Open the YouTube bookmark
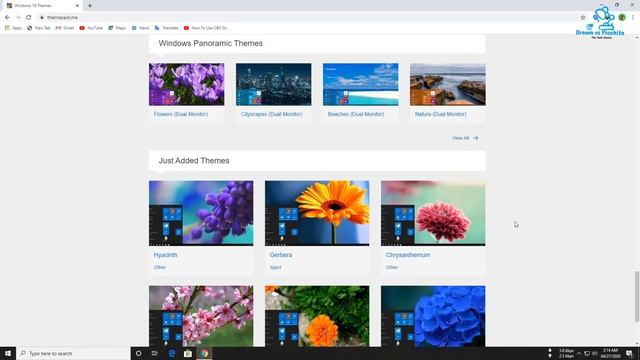This screenshot has width=640, height=360. 91,28
